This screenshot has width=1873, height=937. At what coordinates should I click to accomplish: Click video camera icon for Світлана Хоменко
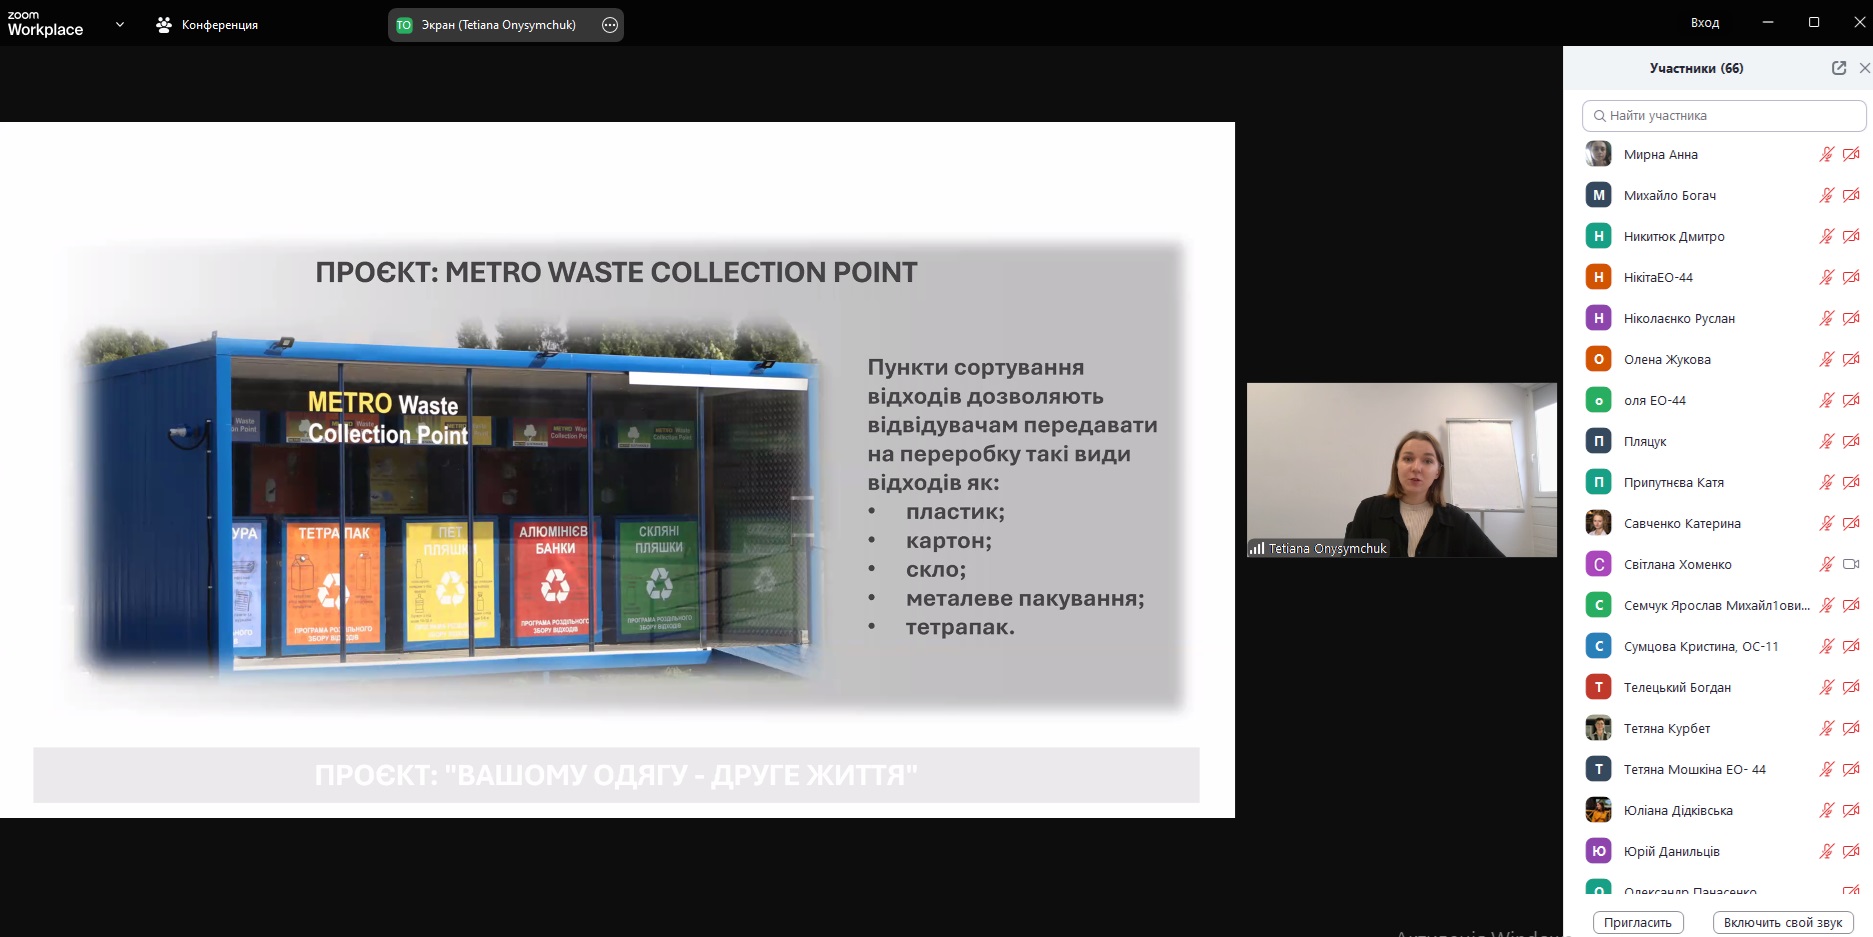point(1851,564)
